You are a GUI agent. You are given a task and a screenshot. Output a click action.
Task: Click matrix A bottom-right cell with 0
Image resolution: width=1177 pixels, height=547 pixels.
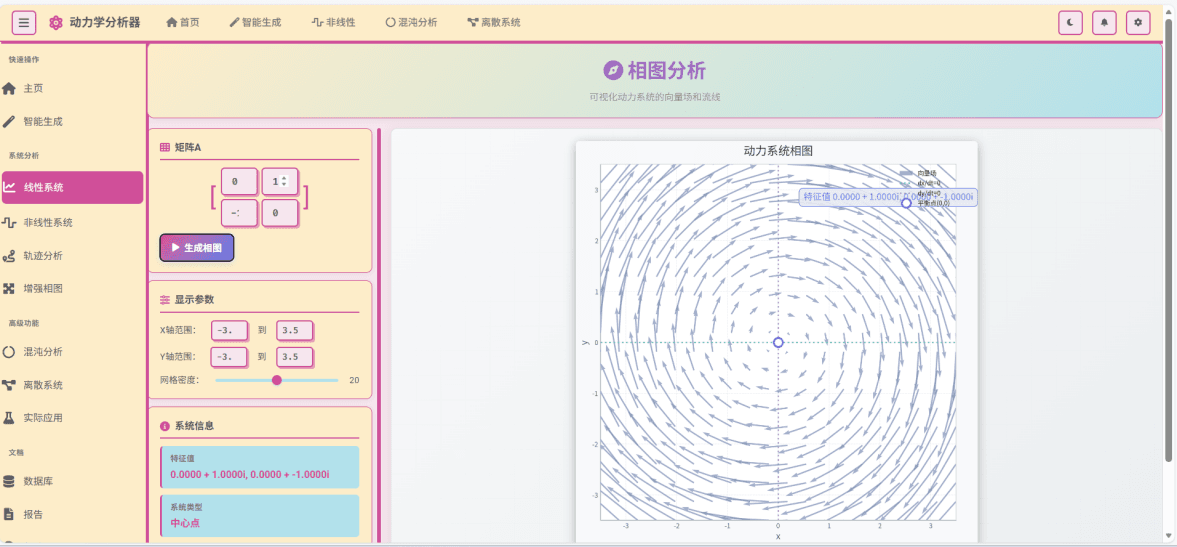coord(280,213)
